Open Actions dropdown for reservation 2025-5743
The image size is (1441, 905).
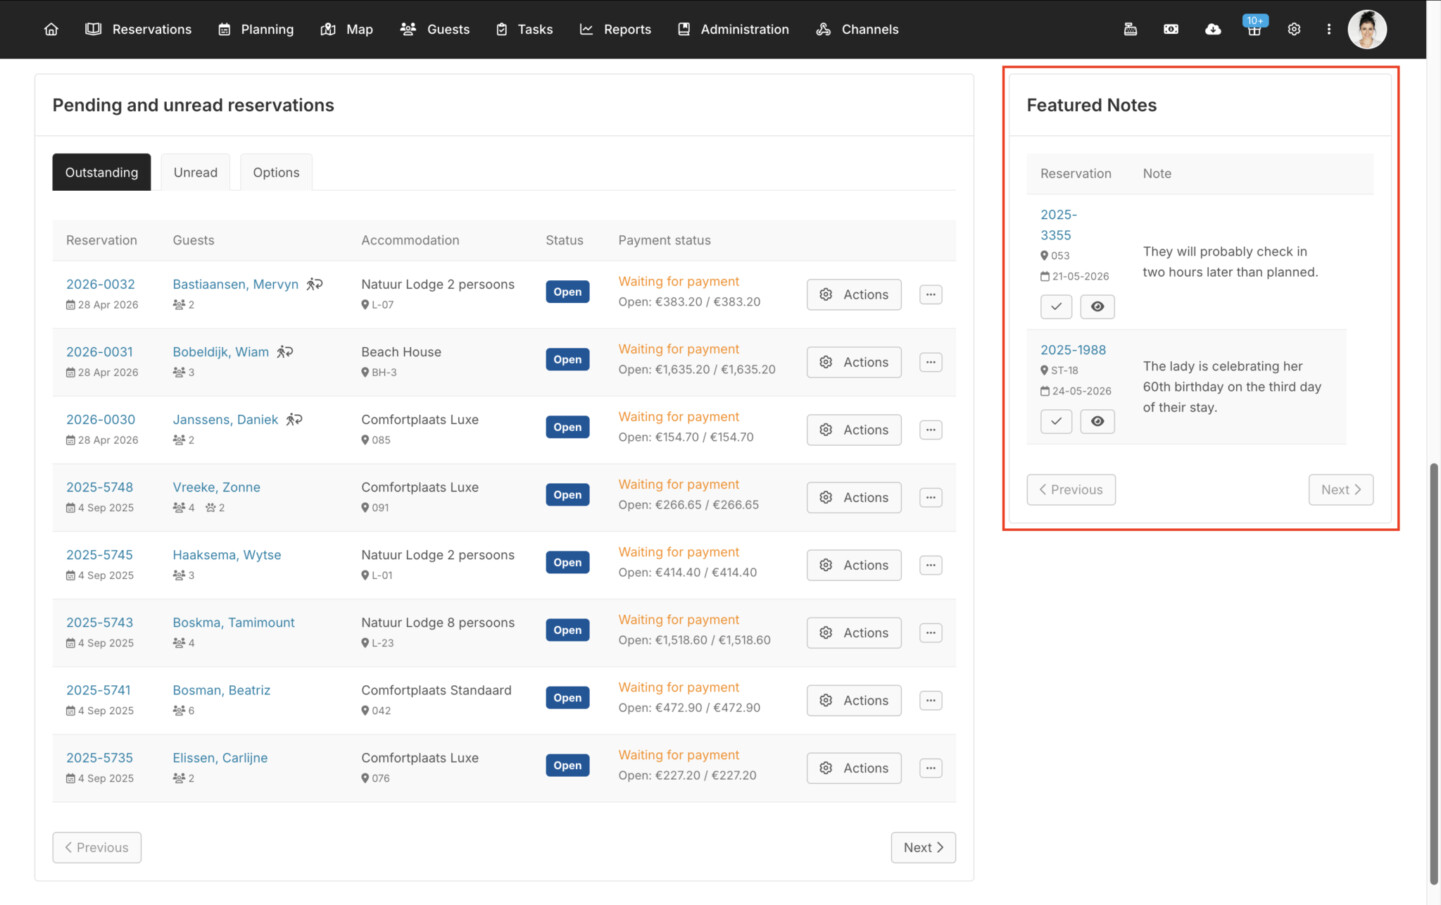(x=854, y=633)
